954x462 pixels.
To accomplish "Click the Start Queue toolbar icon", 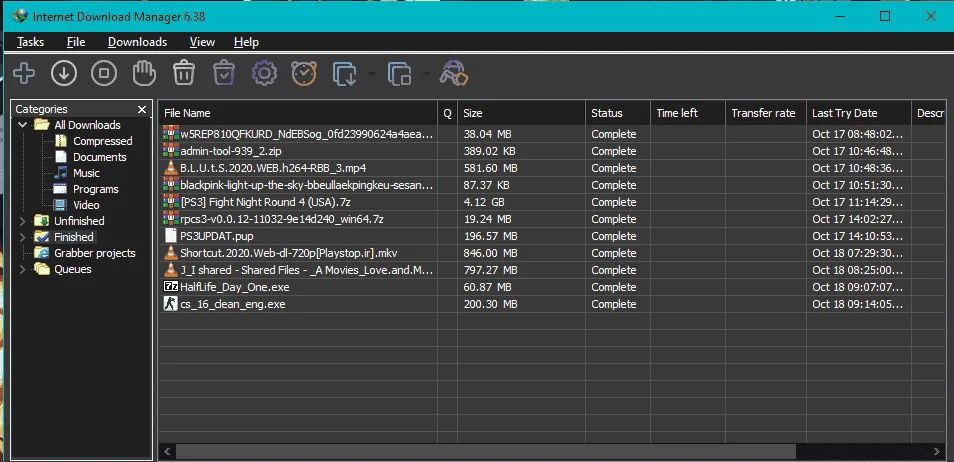I will point(344,74).
